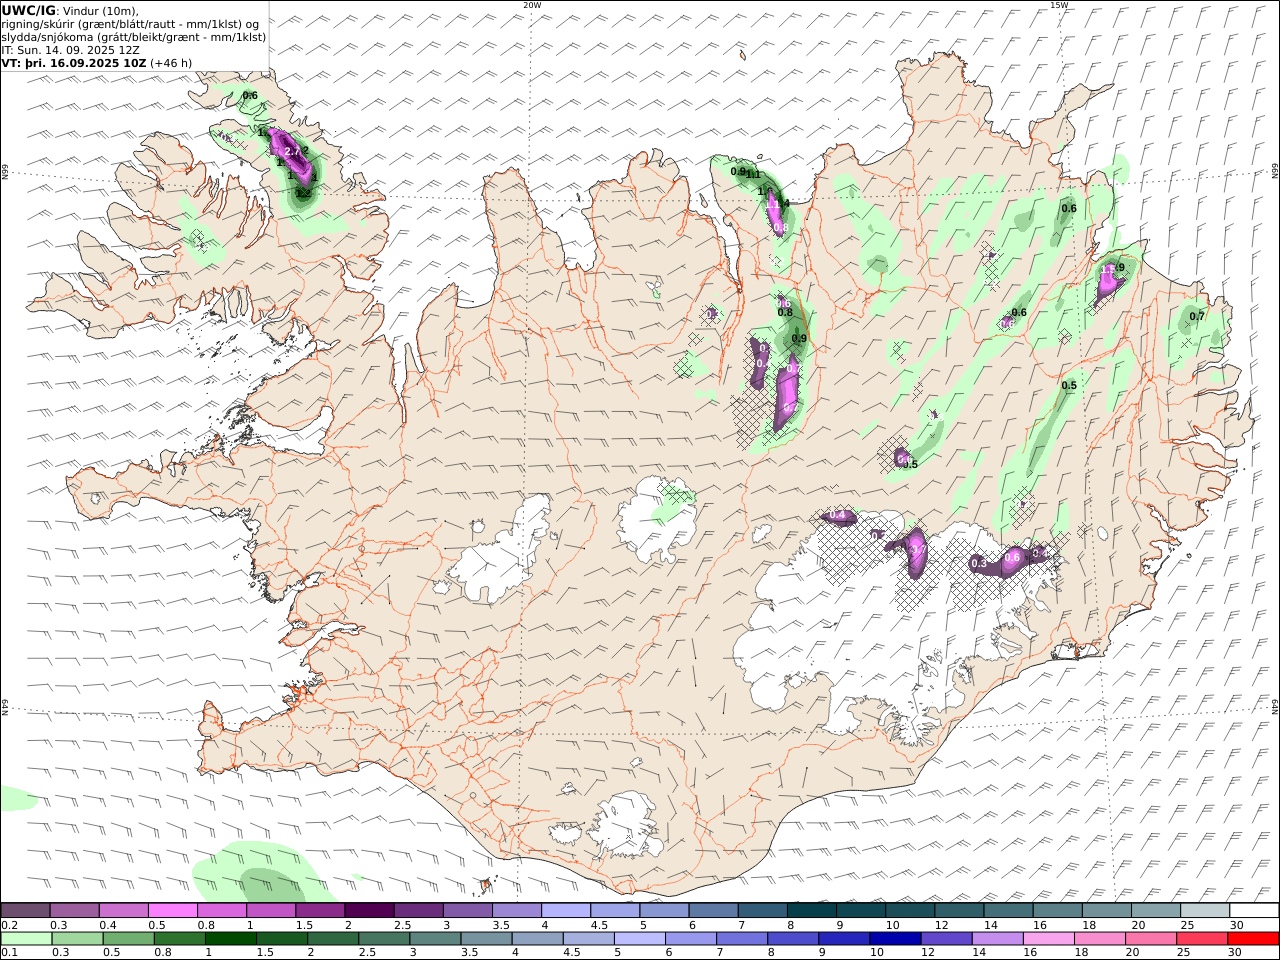
Task: Pick the bright red 30 swatch in bottom scale
Action: (1253, 938)
